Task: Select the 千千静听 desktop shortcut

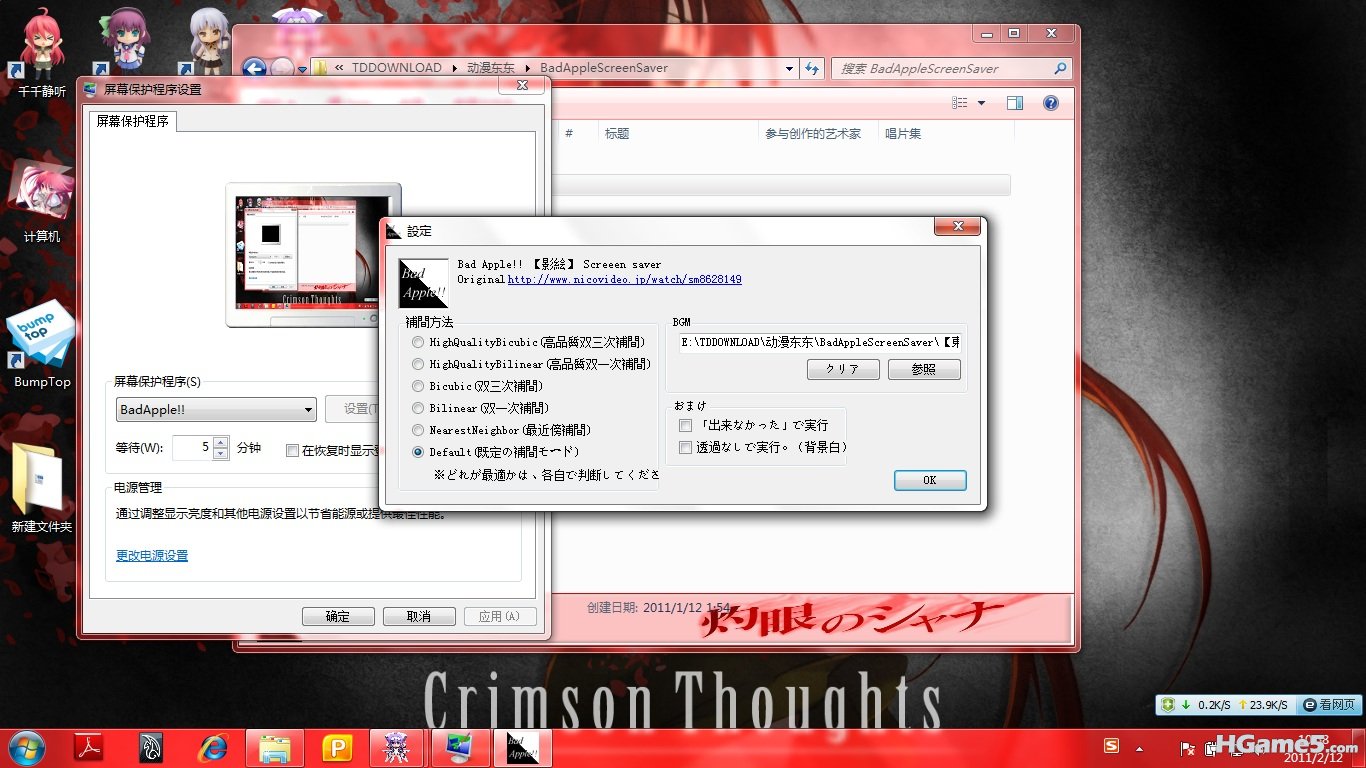Action: pyautogui.click(x=42, y=52)
